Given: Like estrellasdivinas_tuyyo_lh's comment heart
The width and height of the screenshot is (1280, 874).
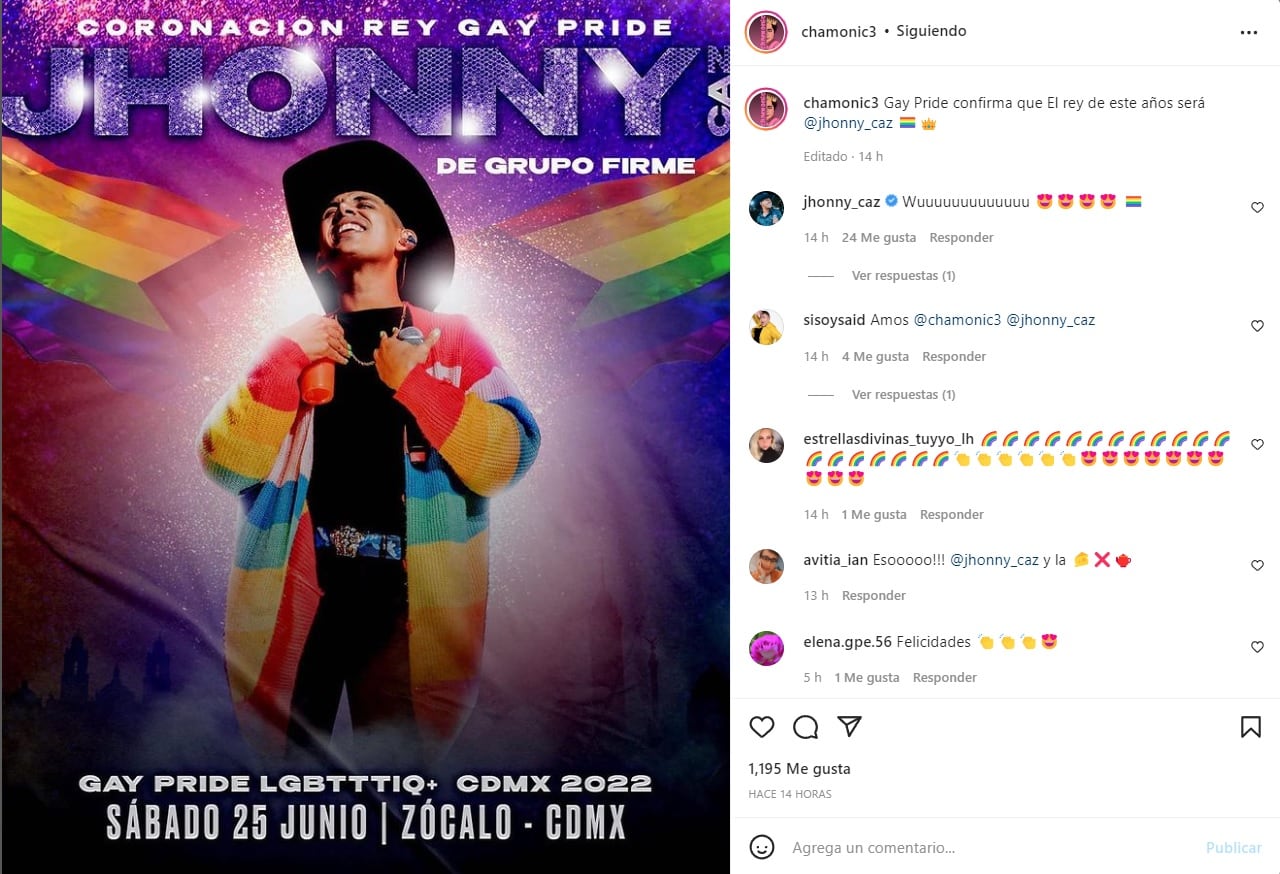Looking at the screenshot, I should tap(1258, 445).
